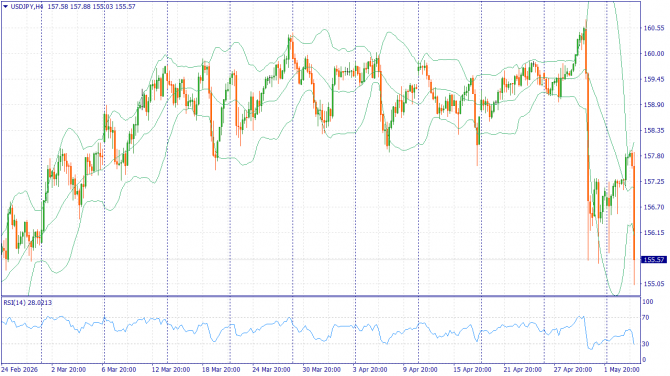Click the RSI scale value 30
Image resolution: width=670 pixels, height=376 pixels.
(646, 344)
